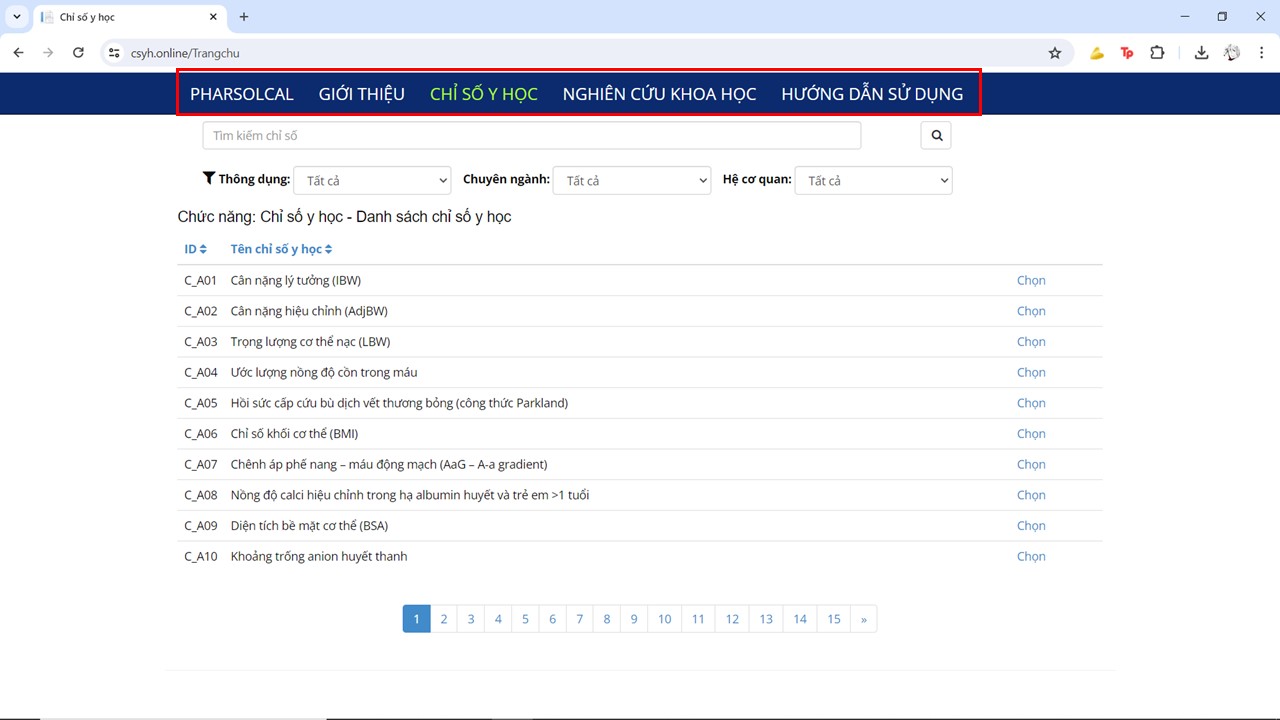Image resolution: width=1280 pixels, height=720 pixels.
Task: Open the Thông dụng dropdown
Action: click(372, 180)
